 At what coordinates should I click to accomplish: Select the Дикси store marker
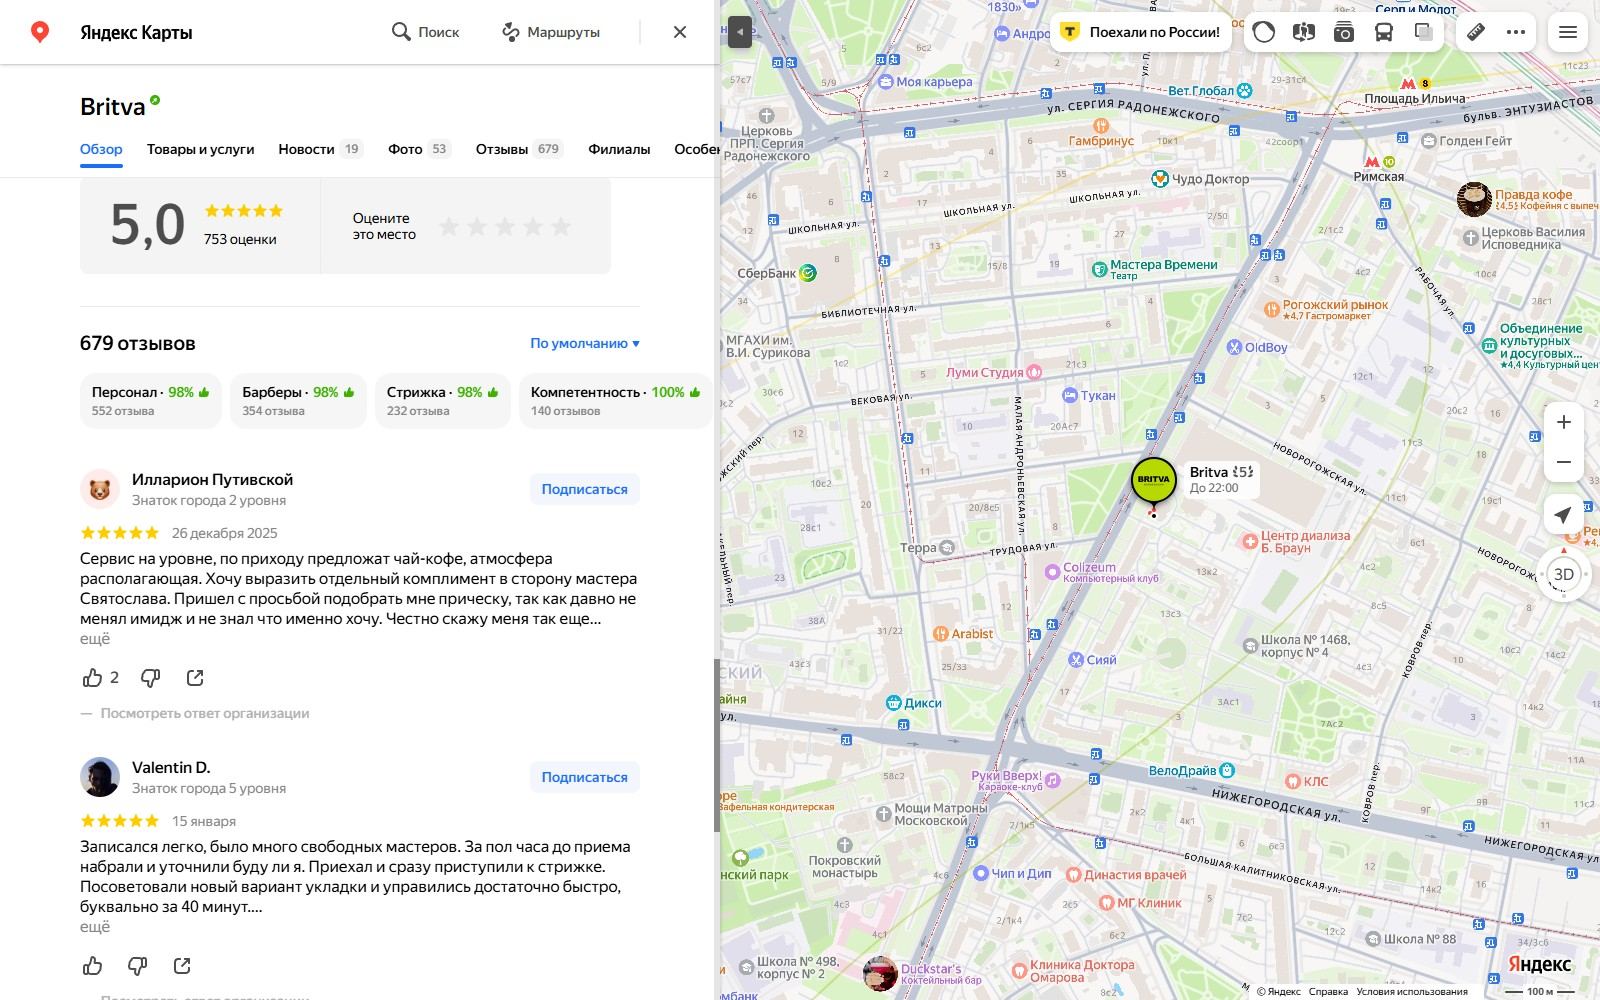(914, 703)
